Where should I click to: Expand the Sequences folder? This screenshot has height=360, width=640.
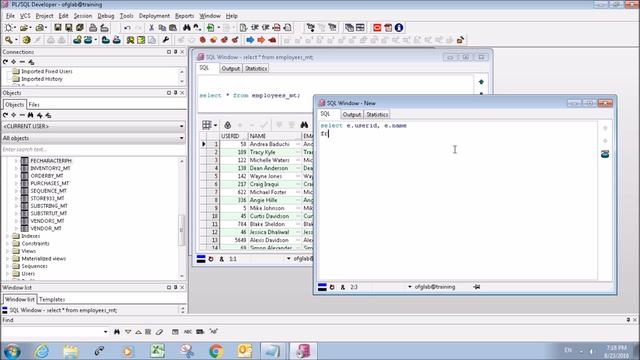[8, 266]
